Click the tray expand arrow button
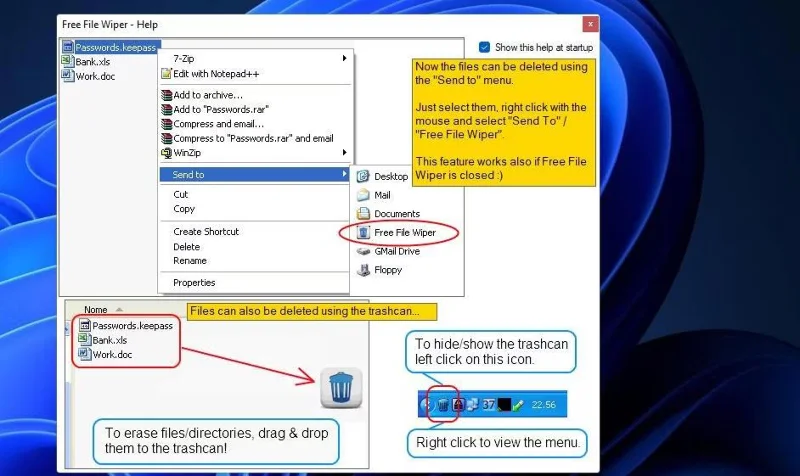This screenshot has width=800, height=476. click(426, 405)
